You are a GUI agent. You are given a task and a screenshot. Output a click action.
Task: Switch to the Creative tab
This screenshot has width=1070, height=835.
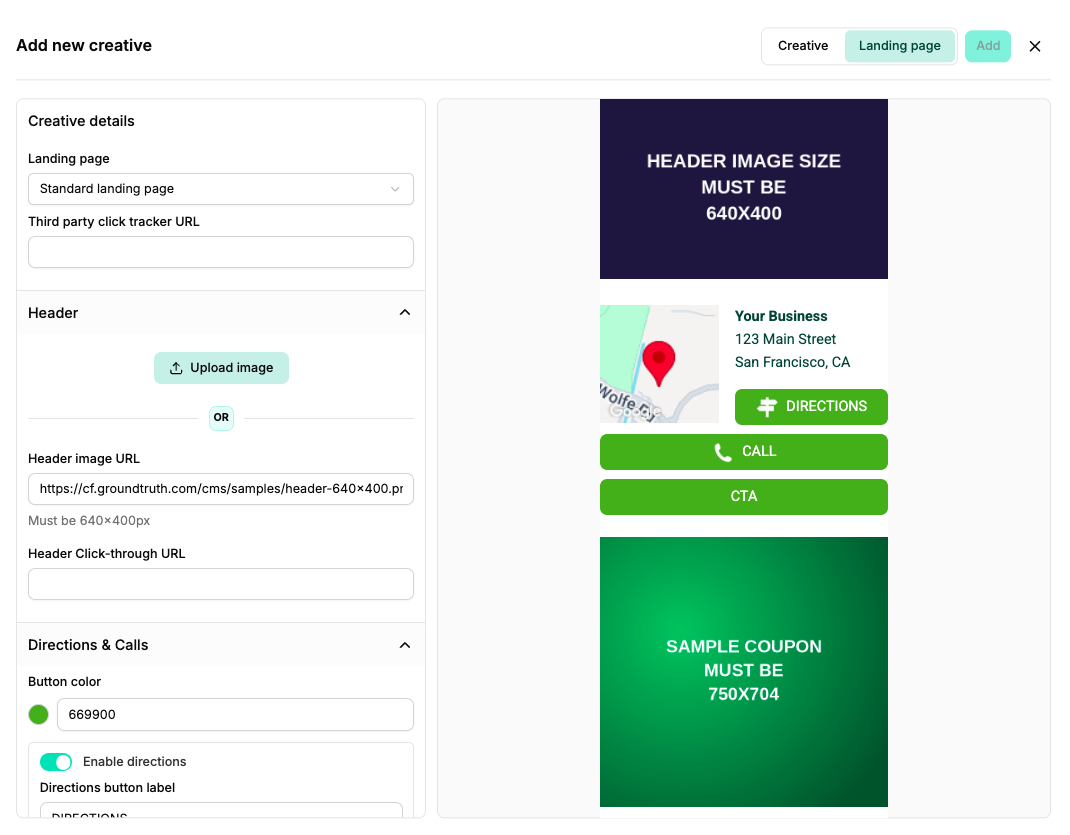tap(802, 46)
